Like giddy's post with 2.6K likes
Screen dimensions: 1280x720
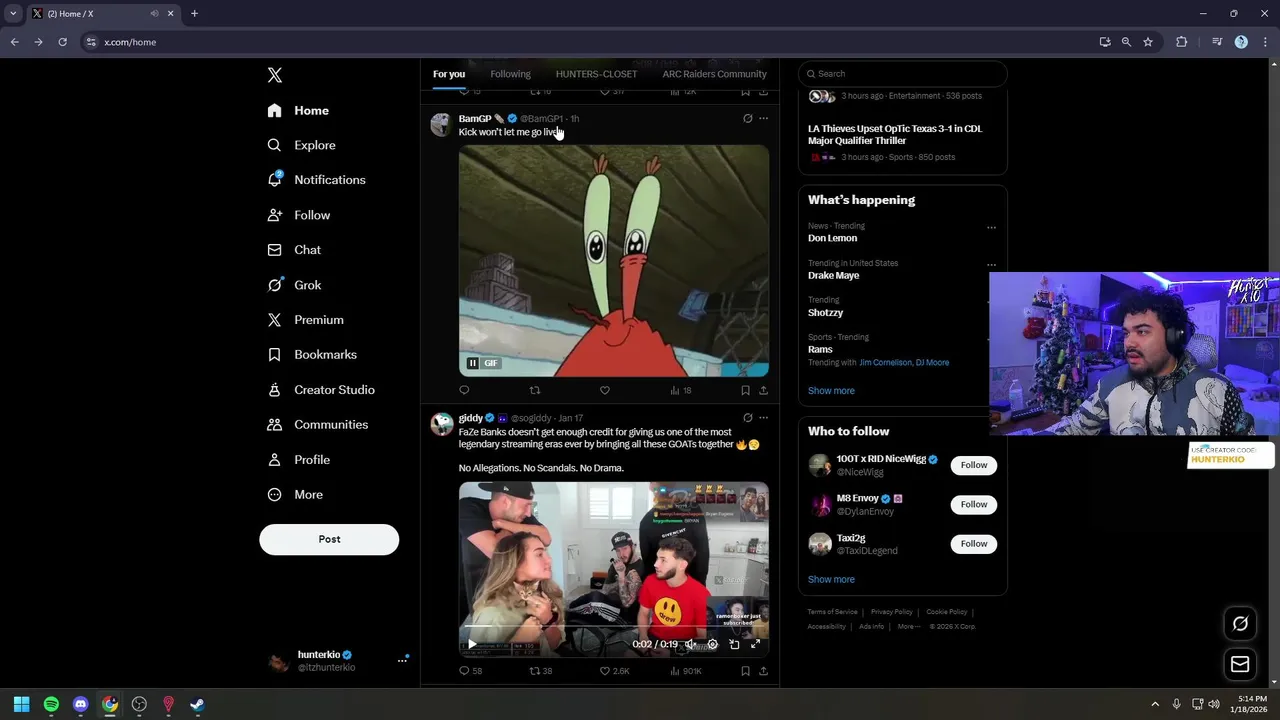614,671
